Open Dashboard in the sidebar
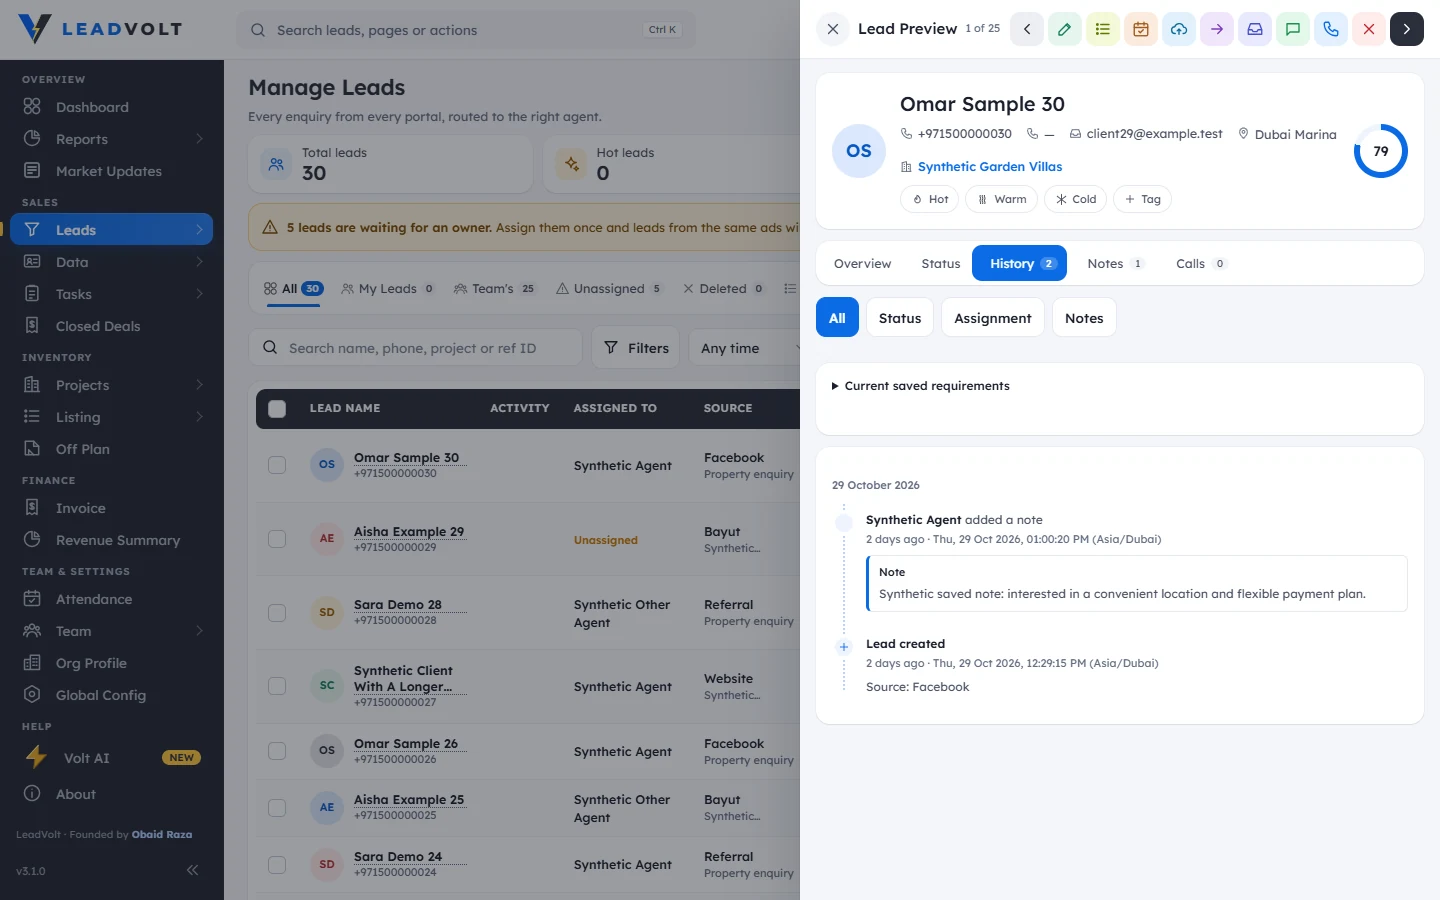1440x900 pixels. pos(112,107)
